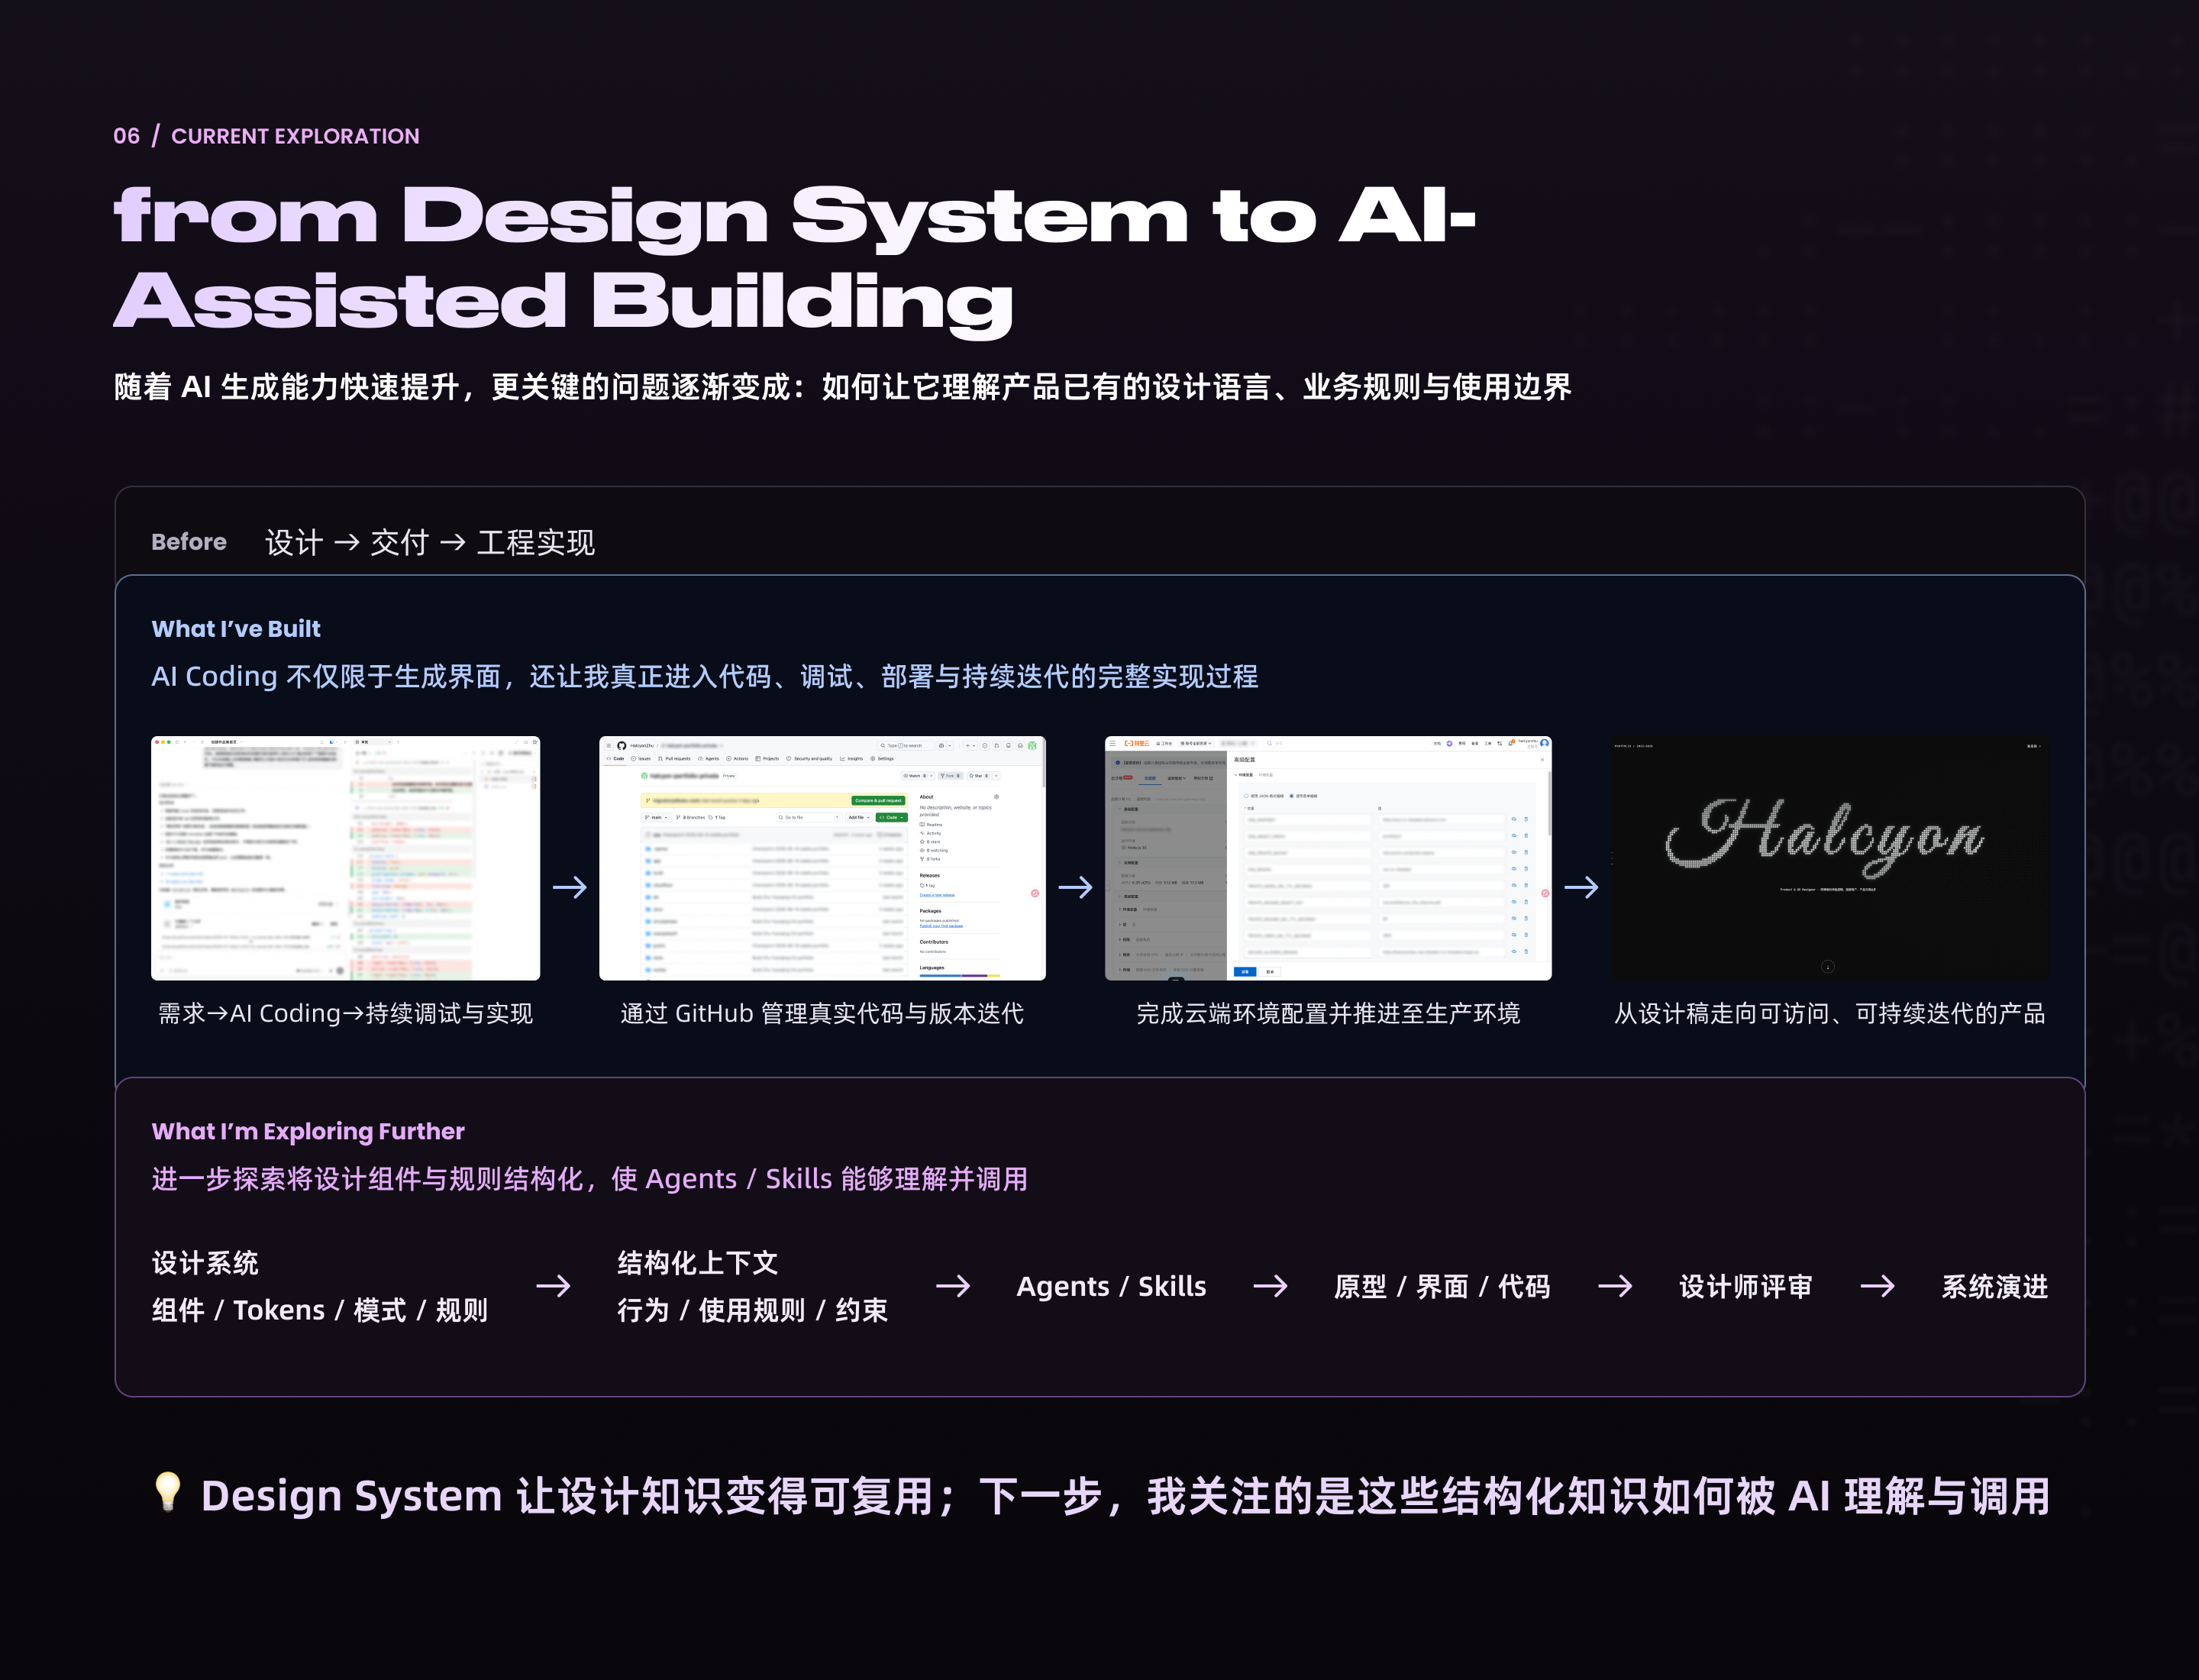Click the 'What I've Built' heading
2199x1680 pixels.
tap(236, 629)
